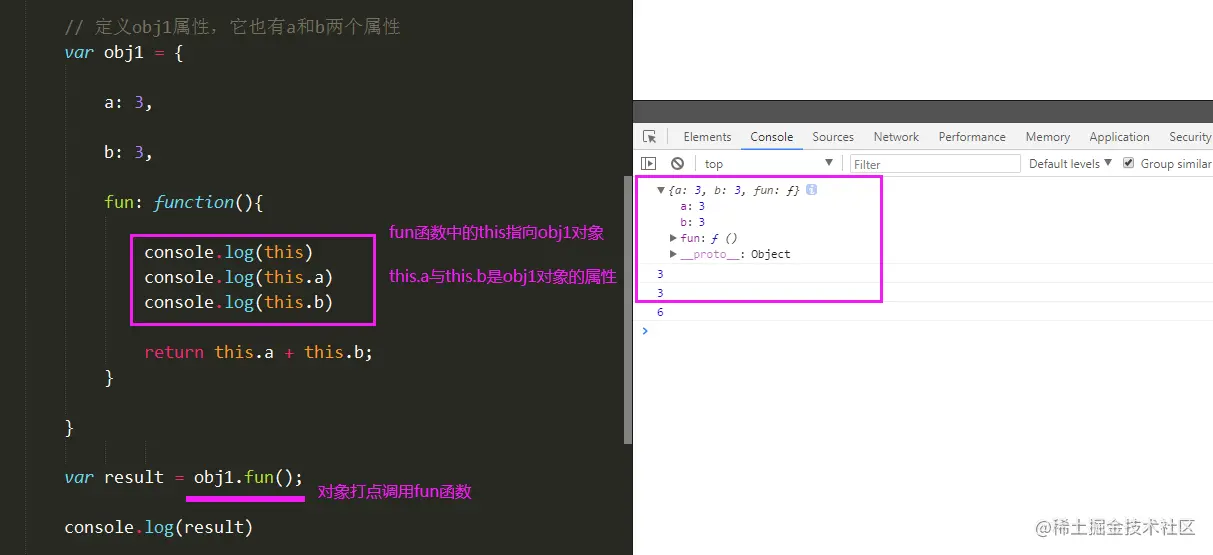Click the a: 3 property in console output

click(x=693, y=206)
